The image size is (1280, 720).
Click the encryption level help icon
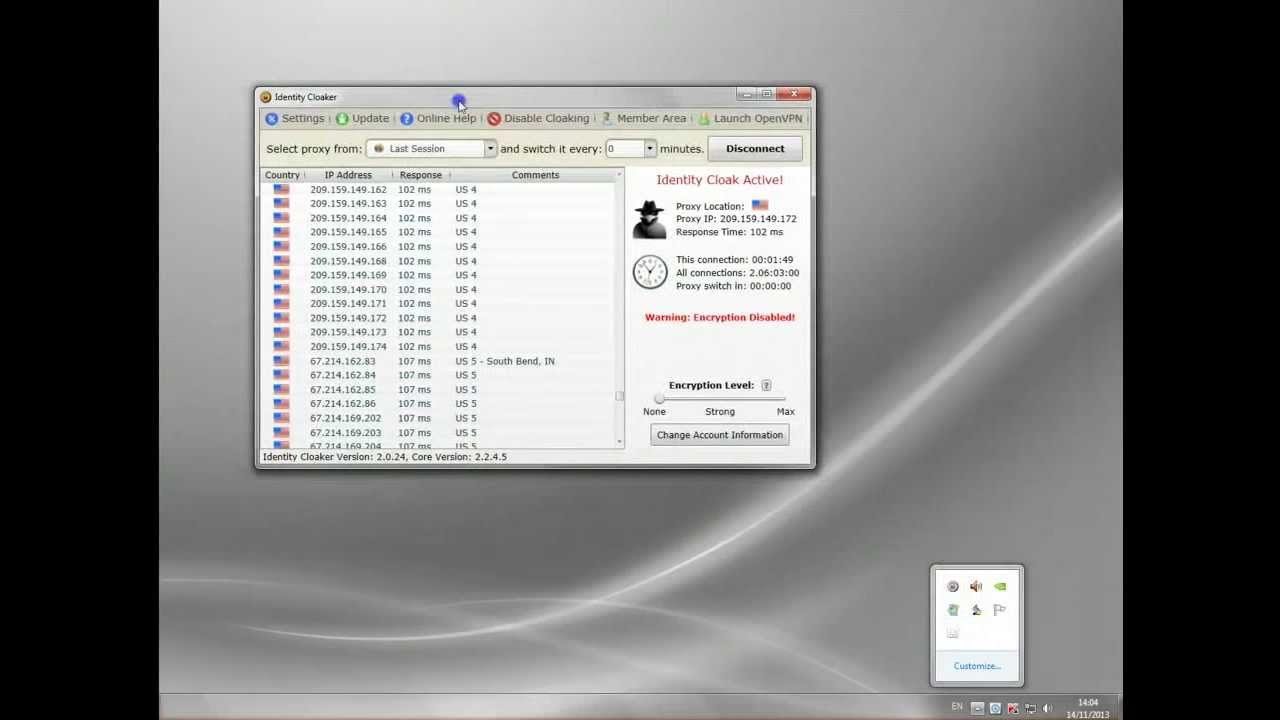pyautogui.click(x=766, y=386)
